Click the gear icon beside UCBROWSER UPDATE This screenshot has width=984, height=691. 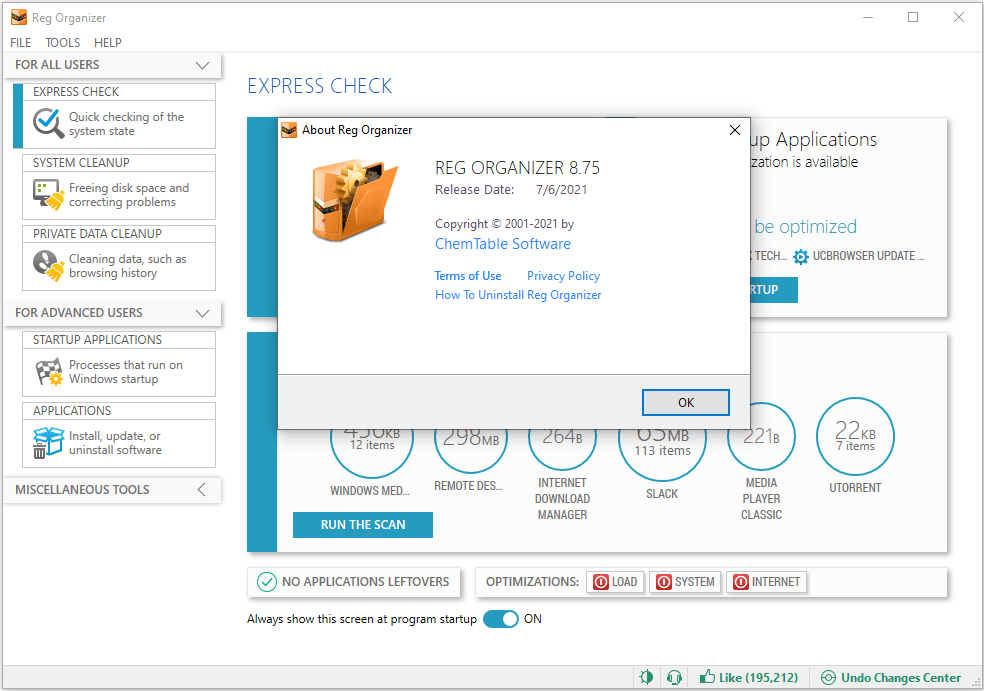pyautogui.click(x=801, y=257)
